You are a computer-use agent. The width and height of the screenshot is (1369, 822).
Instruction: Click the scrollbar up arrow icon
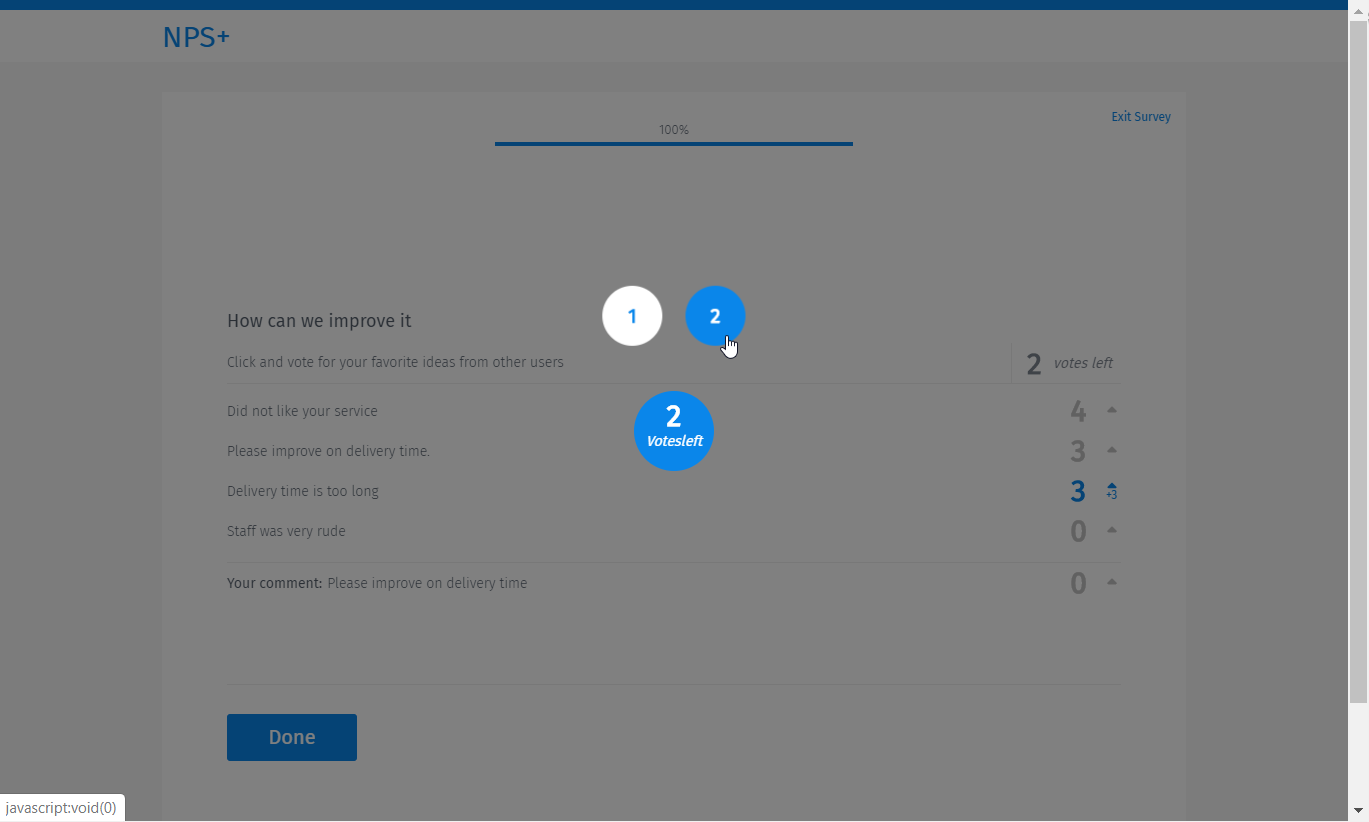1359,10
